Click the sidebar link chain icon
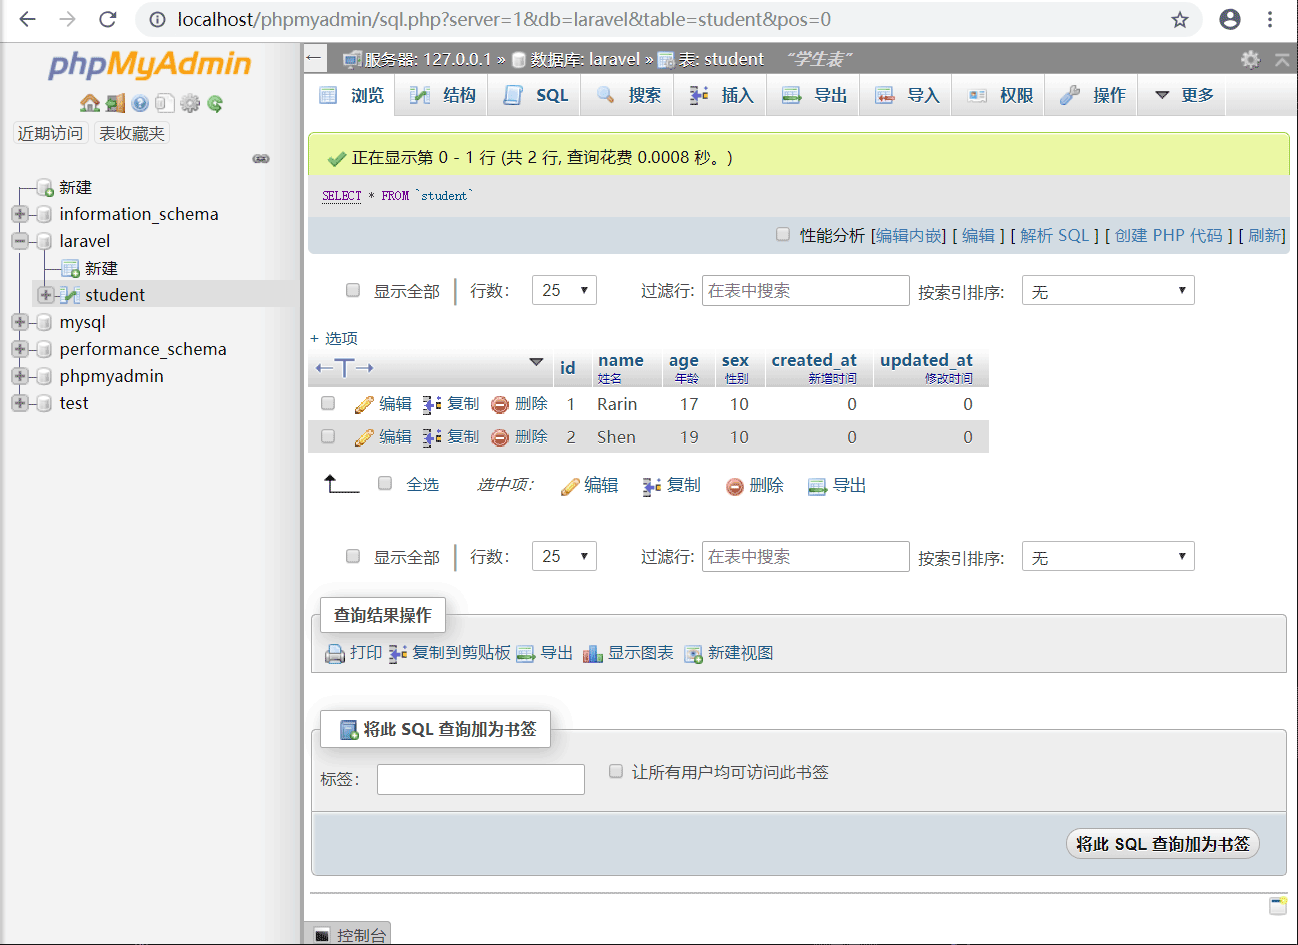Screen dimensions: 1298x945 pos(261,159)
